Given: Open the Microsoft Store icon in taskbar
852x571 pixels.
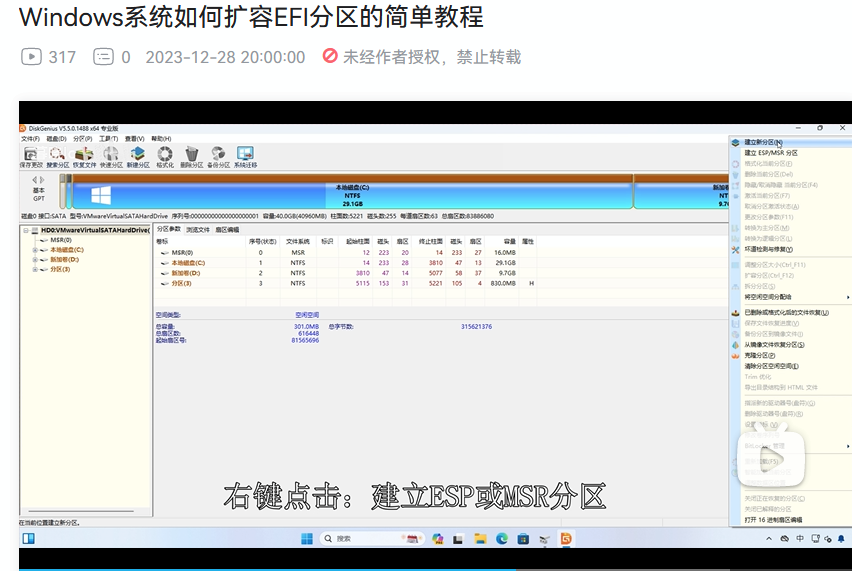Looking at the screenshot, I should pos(523,538).
